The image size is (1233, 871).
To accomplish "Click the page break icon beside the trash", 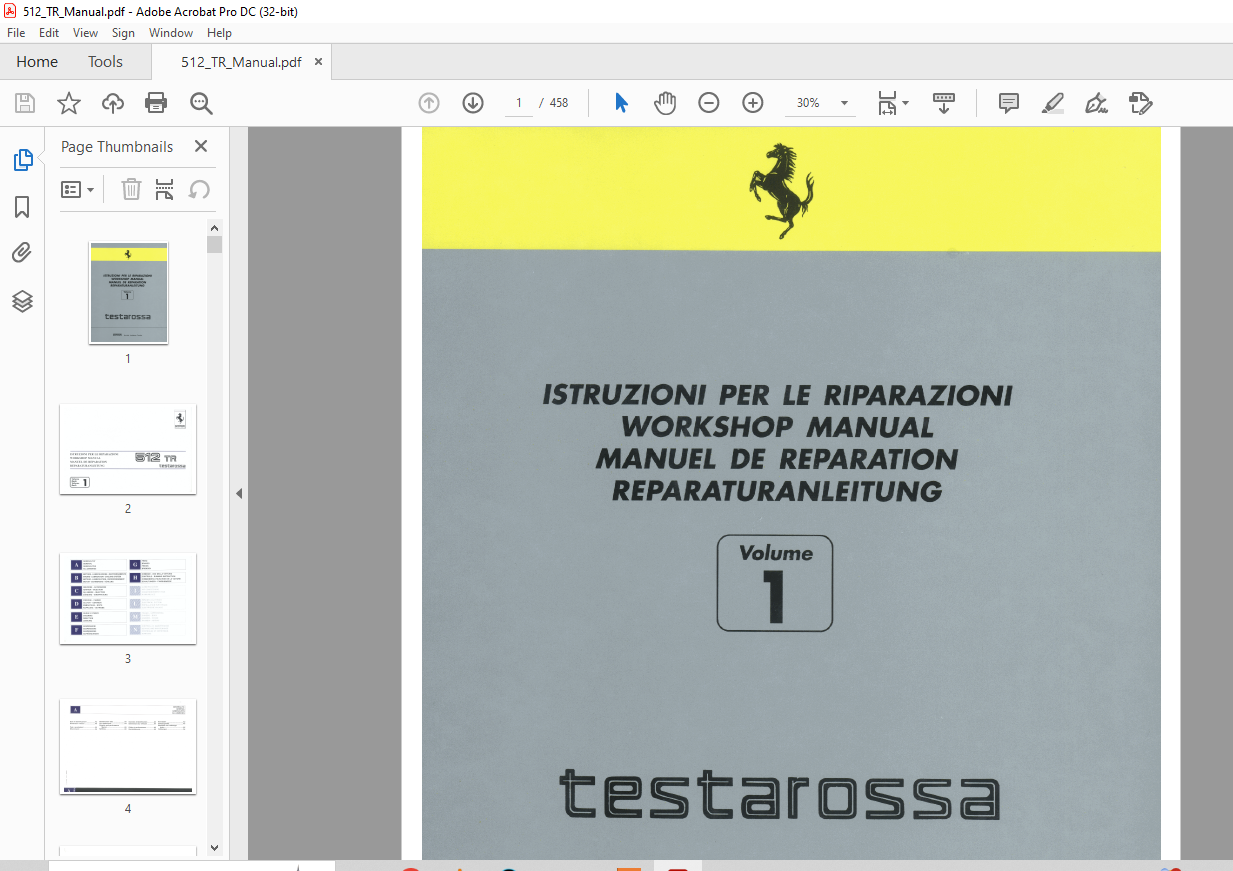I will tap(165, 189).
